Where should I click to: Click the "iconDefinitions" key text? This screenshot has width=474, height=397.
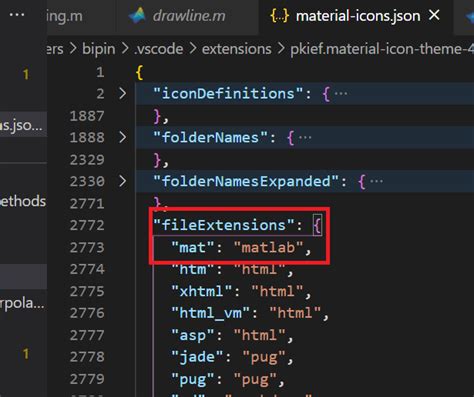pos(228,93)
